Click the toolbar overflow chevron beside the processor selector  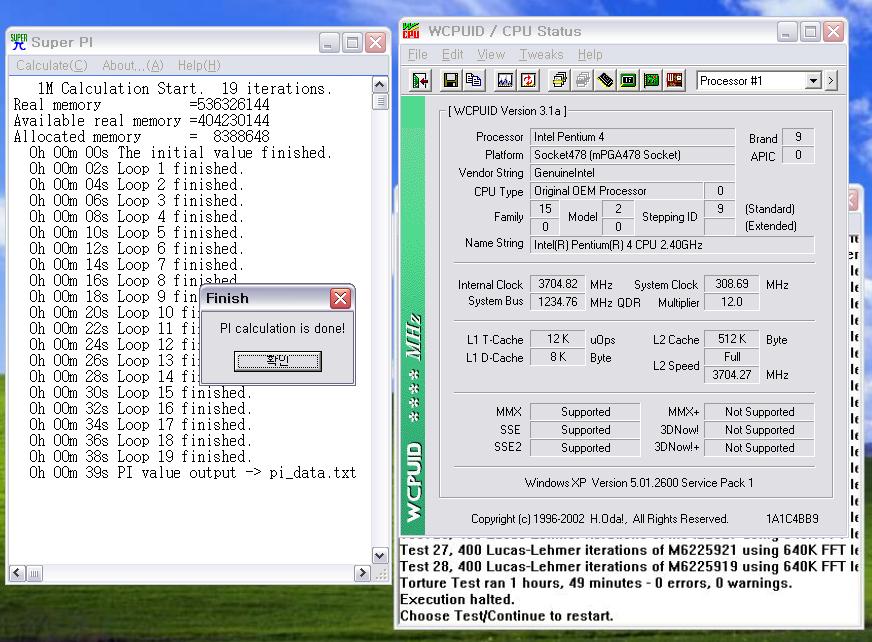(x=831, y=81)
